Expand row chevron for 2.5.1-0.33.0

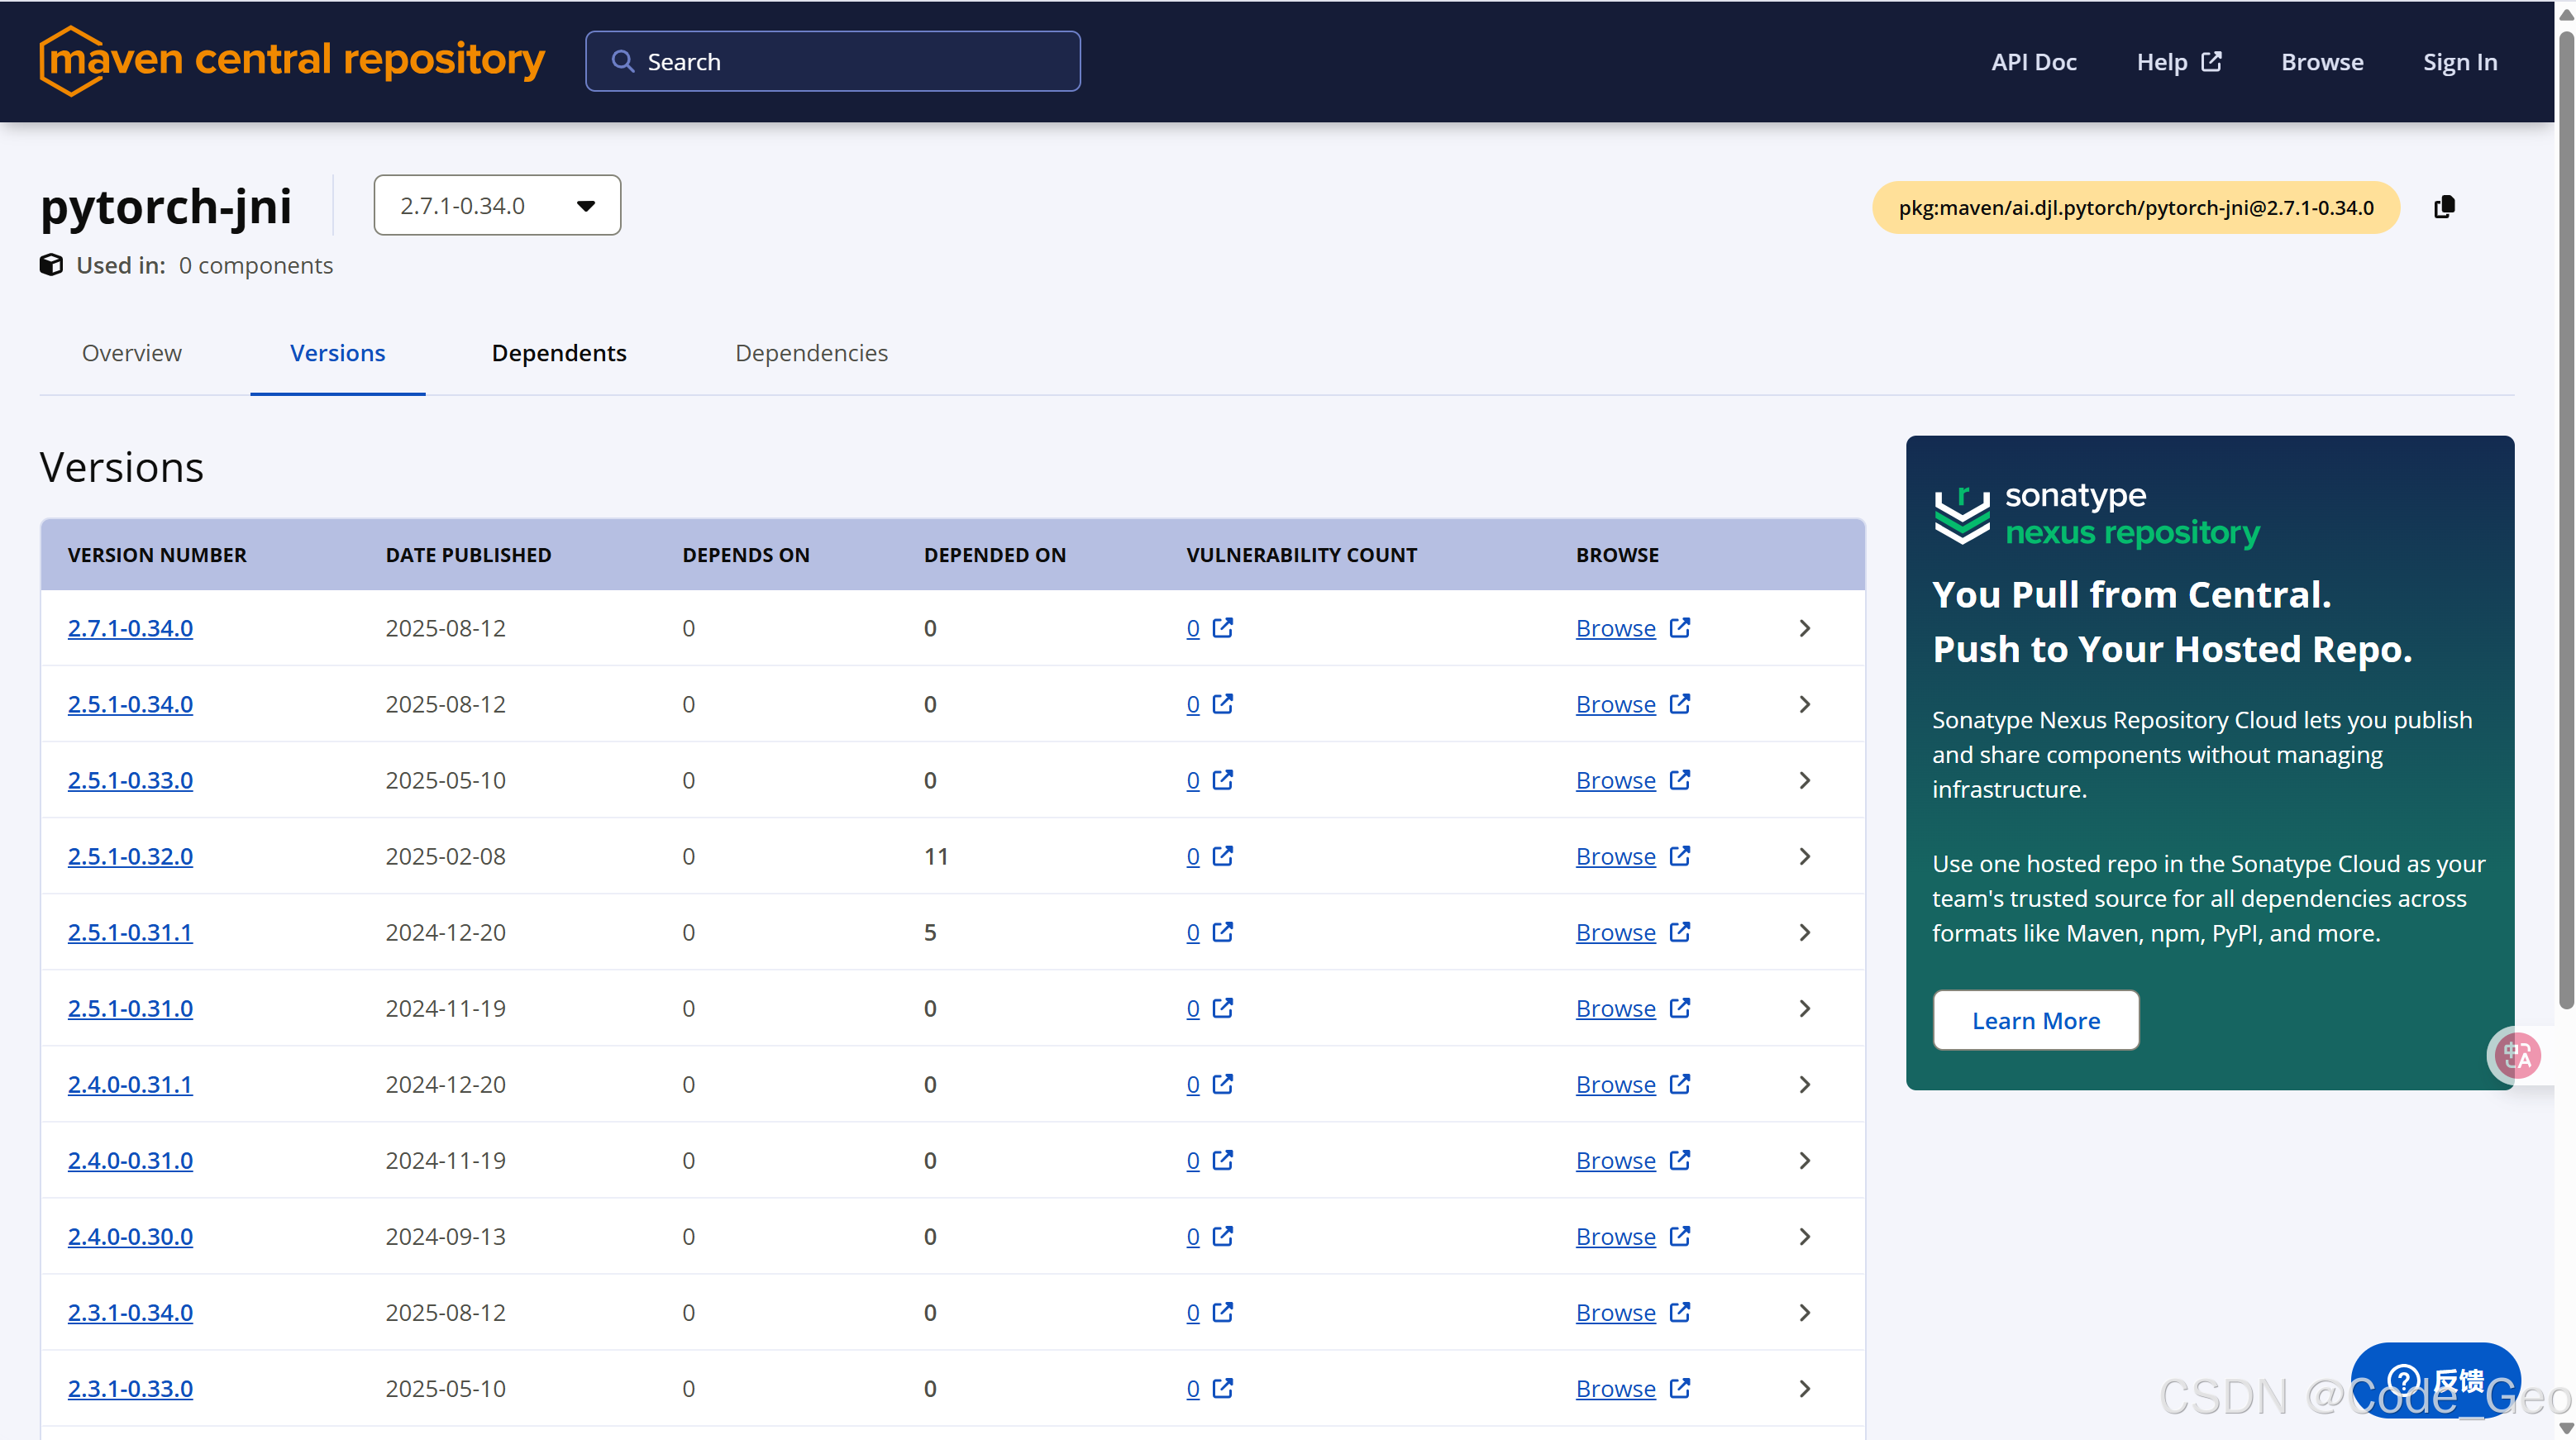coord(1805,780)
